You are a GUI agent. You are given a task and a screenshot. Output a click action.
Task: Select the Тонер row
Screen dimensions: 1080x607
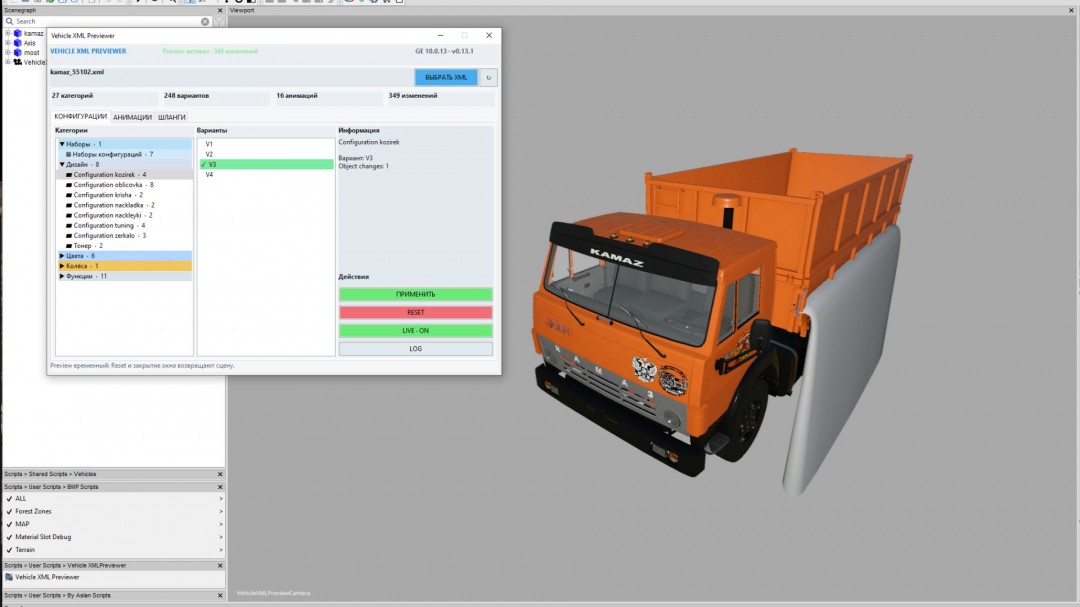pos(124,245)
